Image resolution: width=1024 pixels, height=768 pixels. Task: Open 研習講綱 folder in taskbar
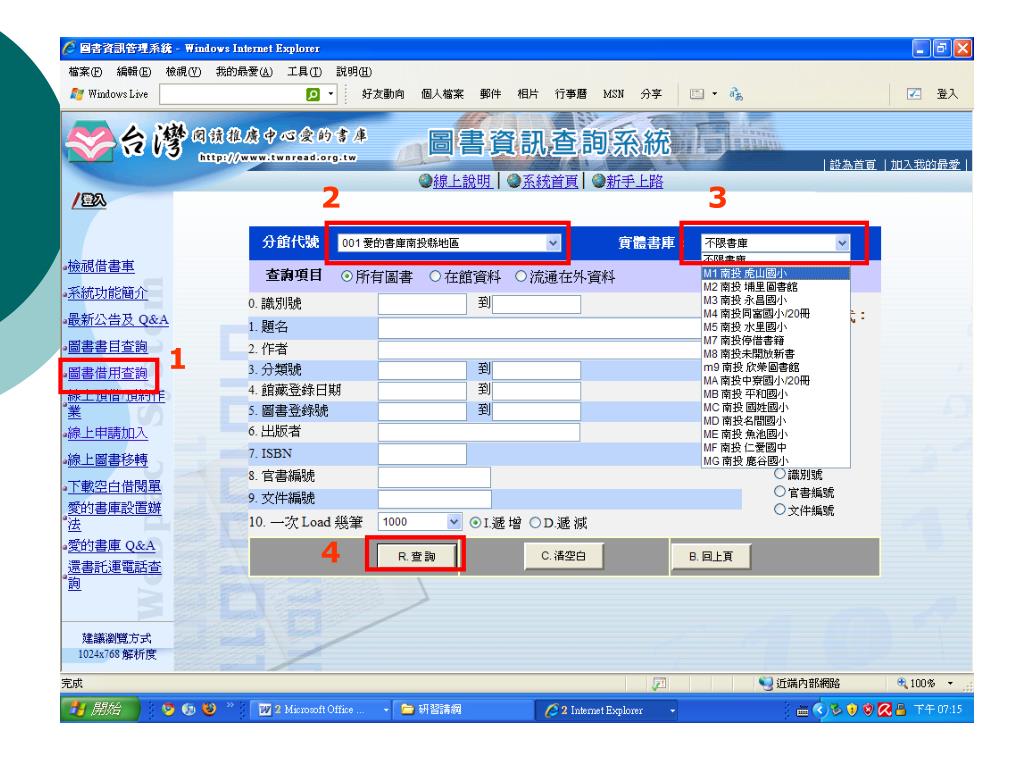tap(461, 710)
